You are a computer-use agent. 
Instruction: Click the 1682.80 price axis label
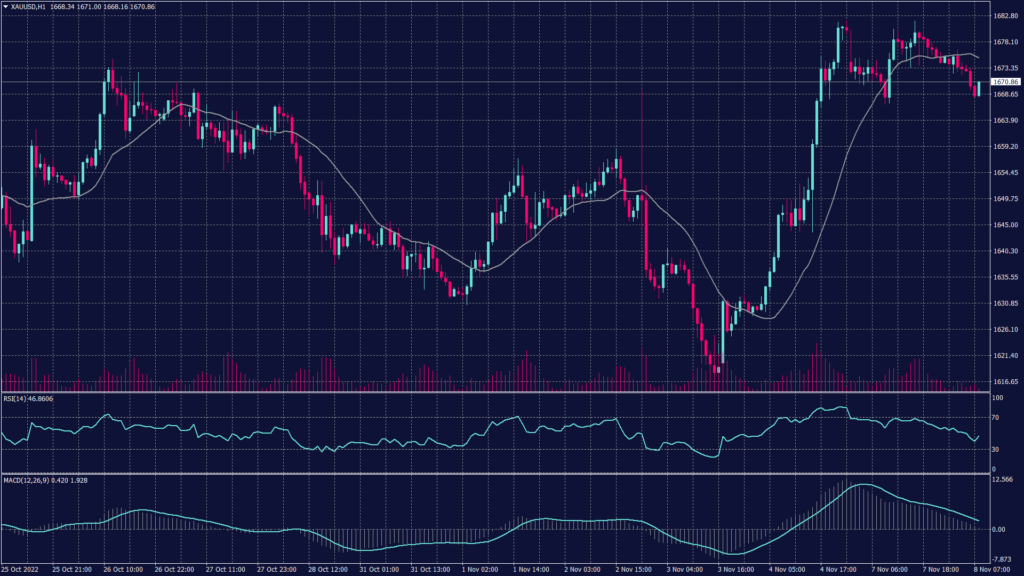coord(1005,16)
